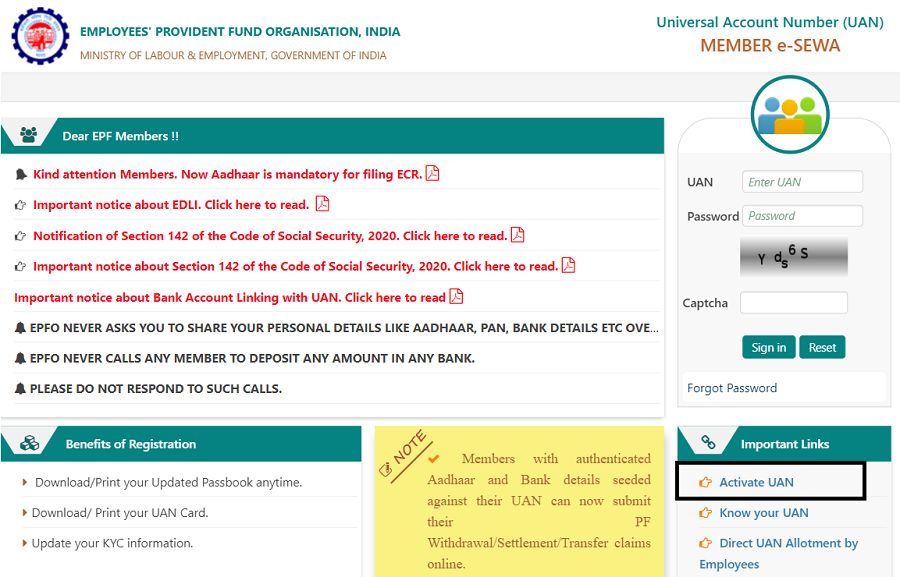Click the key icon beside Important Links

(x=710, y=442)
